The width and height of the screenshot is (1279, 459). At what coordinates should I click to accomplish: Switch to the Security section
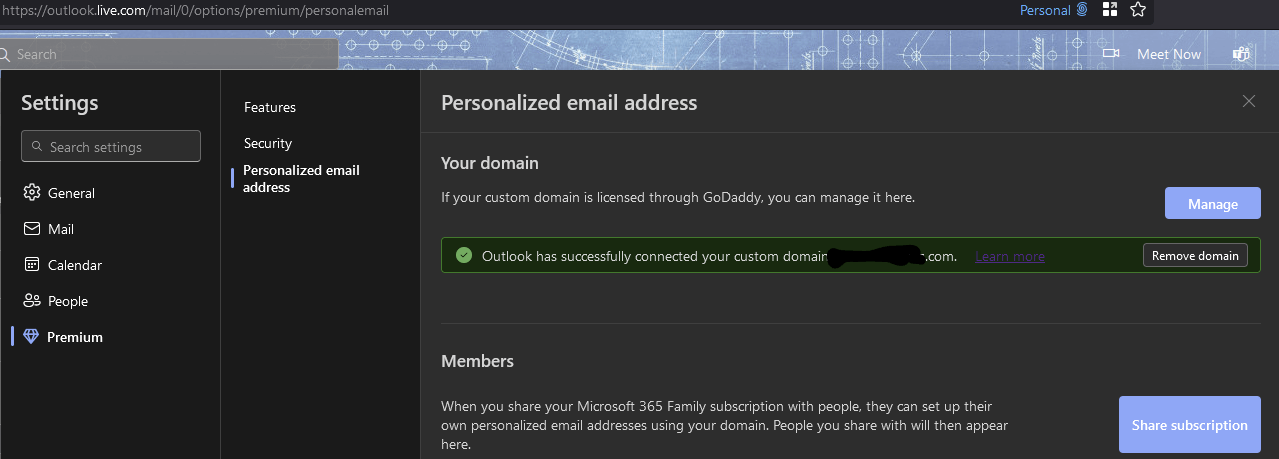268,143
